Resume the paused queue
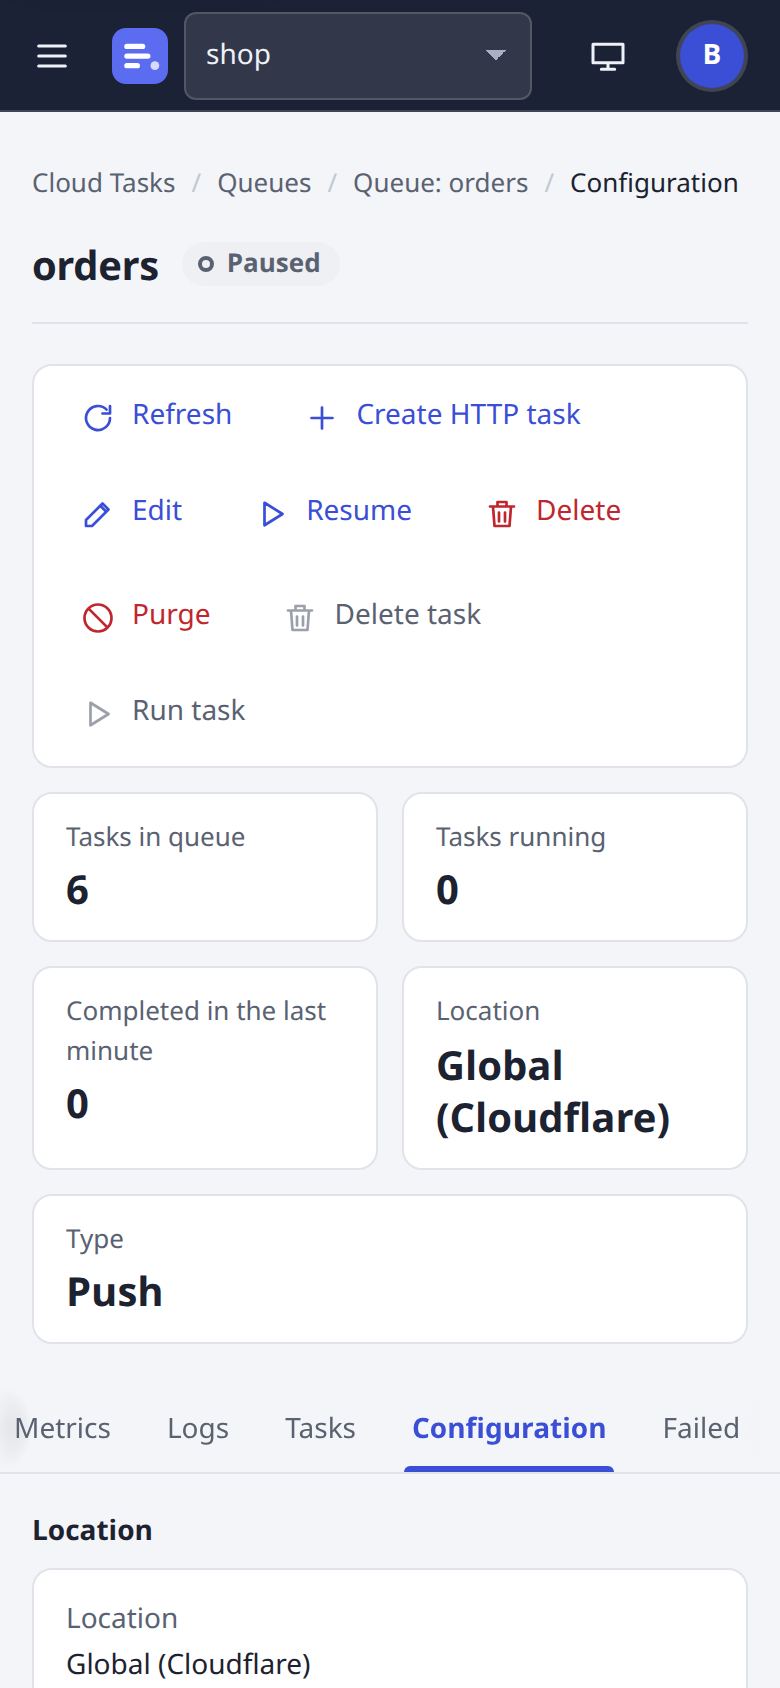The height and width of the screenshot is (1688, 780). point(359,510)
